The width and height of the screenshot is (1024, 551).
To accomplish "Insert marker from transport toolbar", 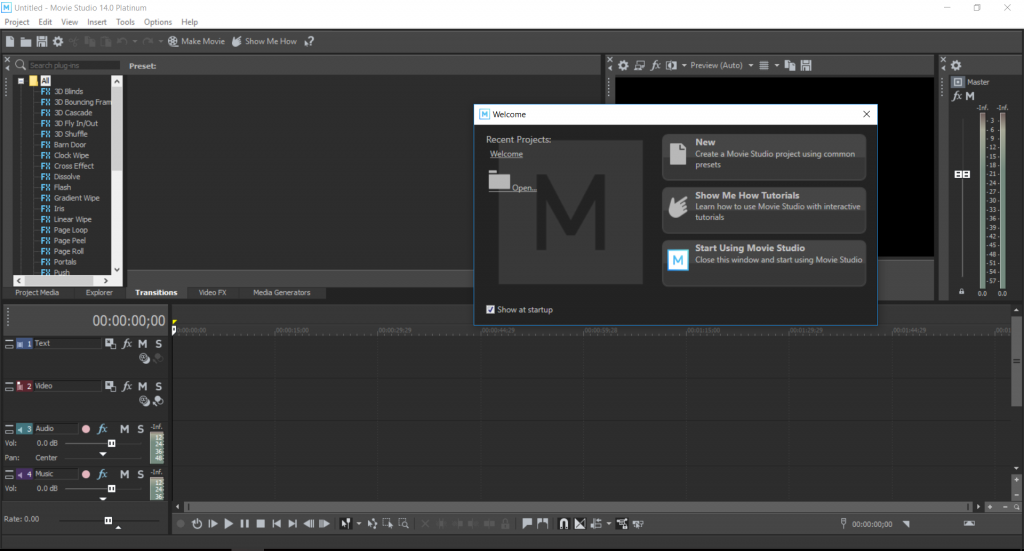I will click(527, 524).
